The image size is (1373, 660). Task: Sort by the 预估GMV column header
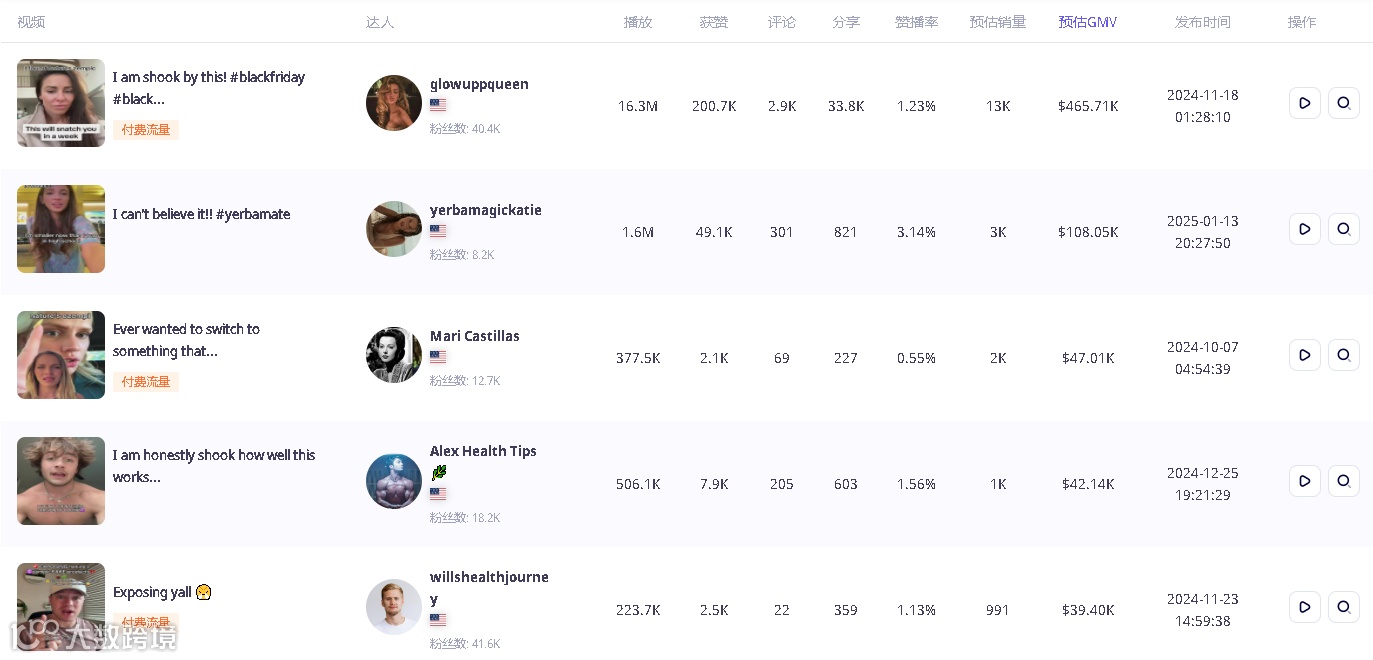coord(1087,22)
